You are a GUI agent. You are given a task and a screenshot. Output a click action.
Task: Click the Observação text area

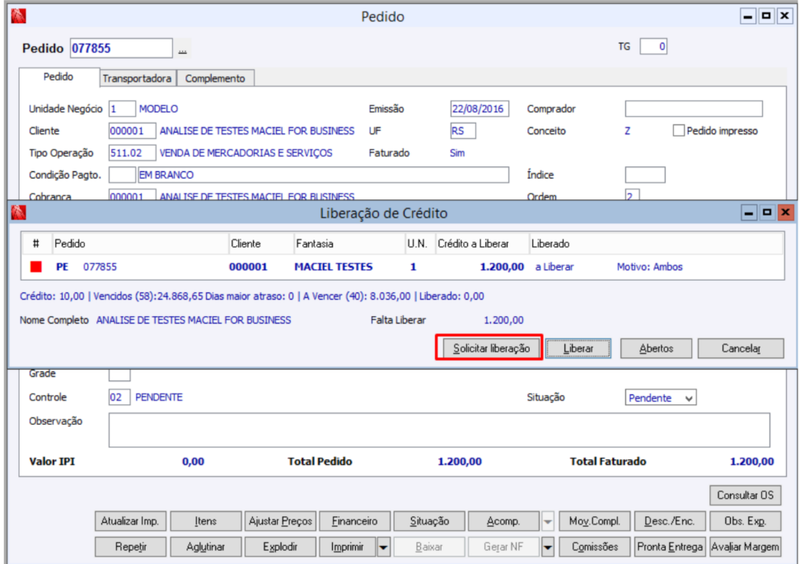pos(439,430)
